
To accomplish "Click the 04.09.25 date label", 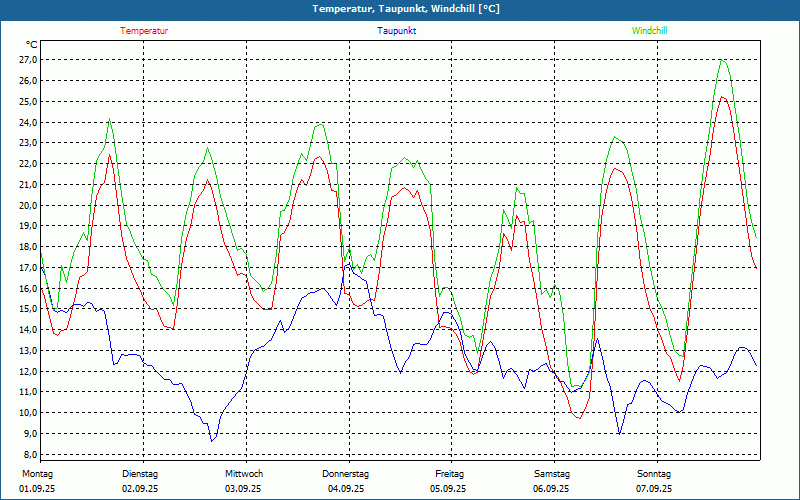I will 347,489.
